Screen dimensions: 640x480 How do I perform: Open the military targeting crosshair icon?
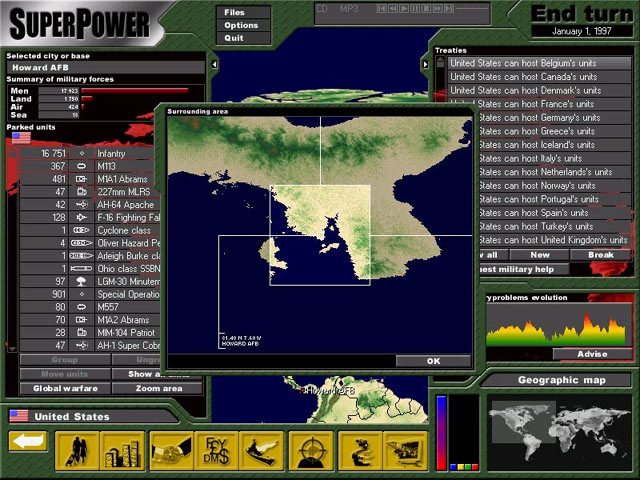(310, 449)
